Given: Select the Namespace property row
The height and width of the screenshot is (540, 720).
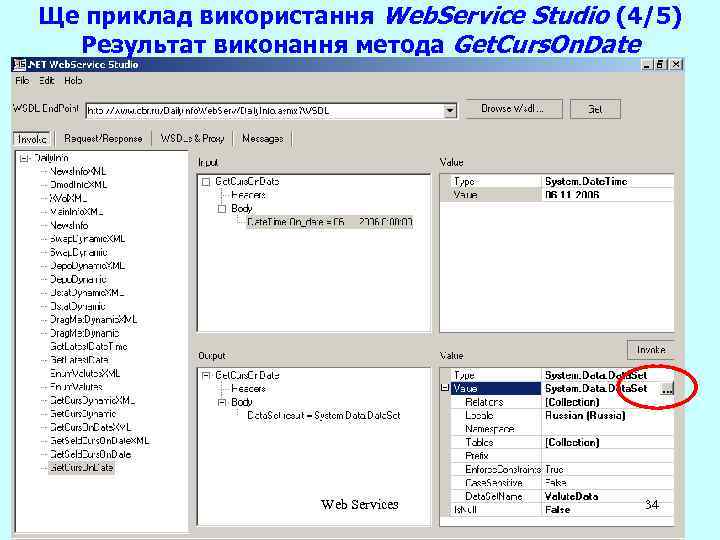Looking at the screenshot, I should click(x=562, y=429).
